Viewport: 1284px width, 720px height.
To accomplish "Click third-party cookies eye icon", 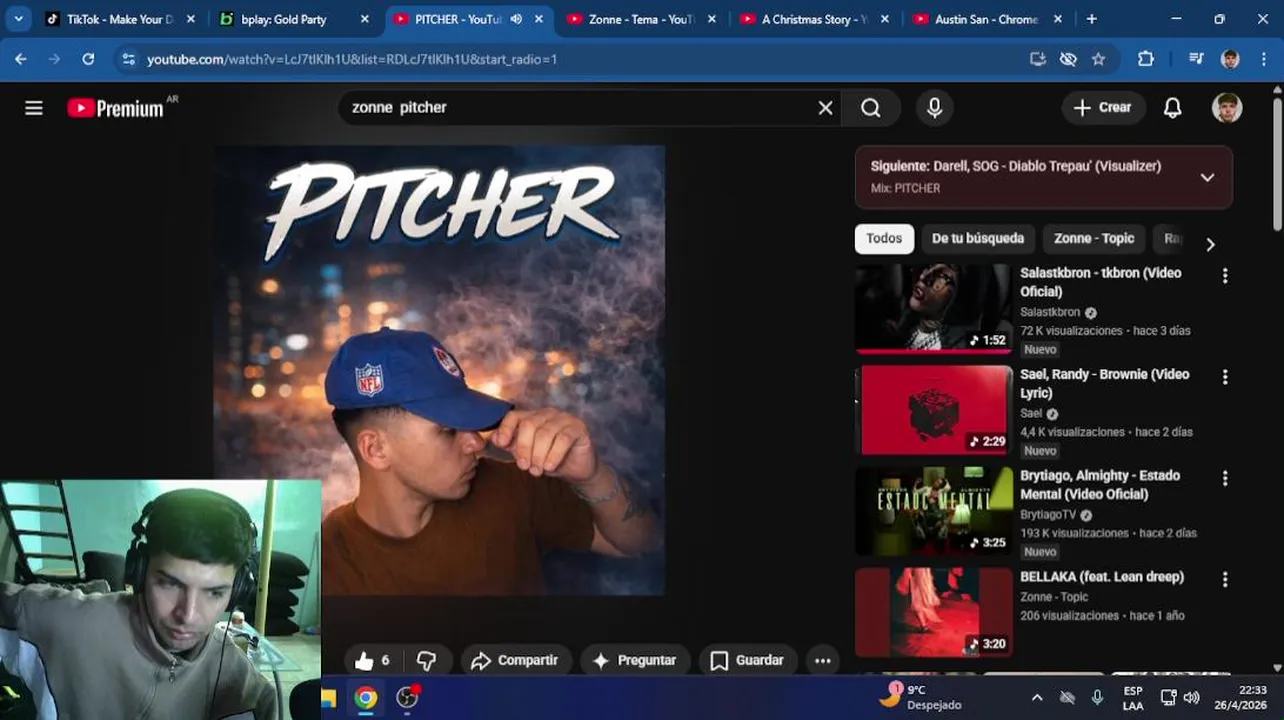I will (x=1068, y=59).
